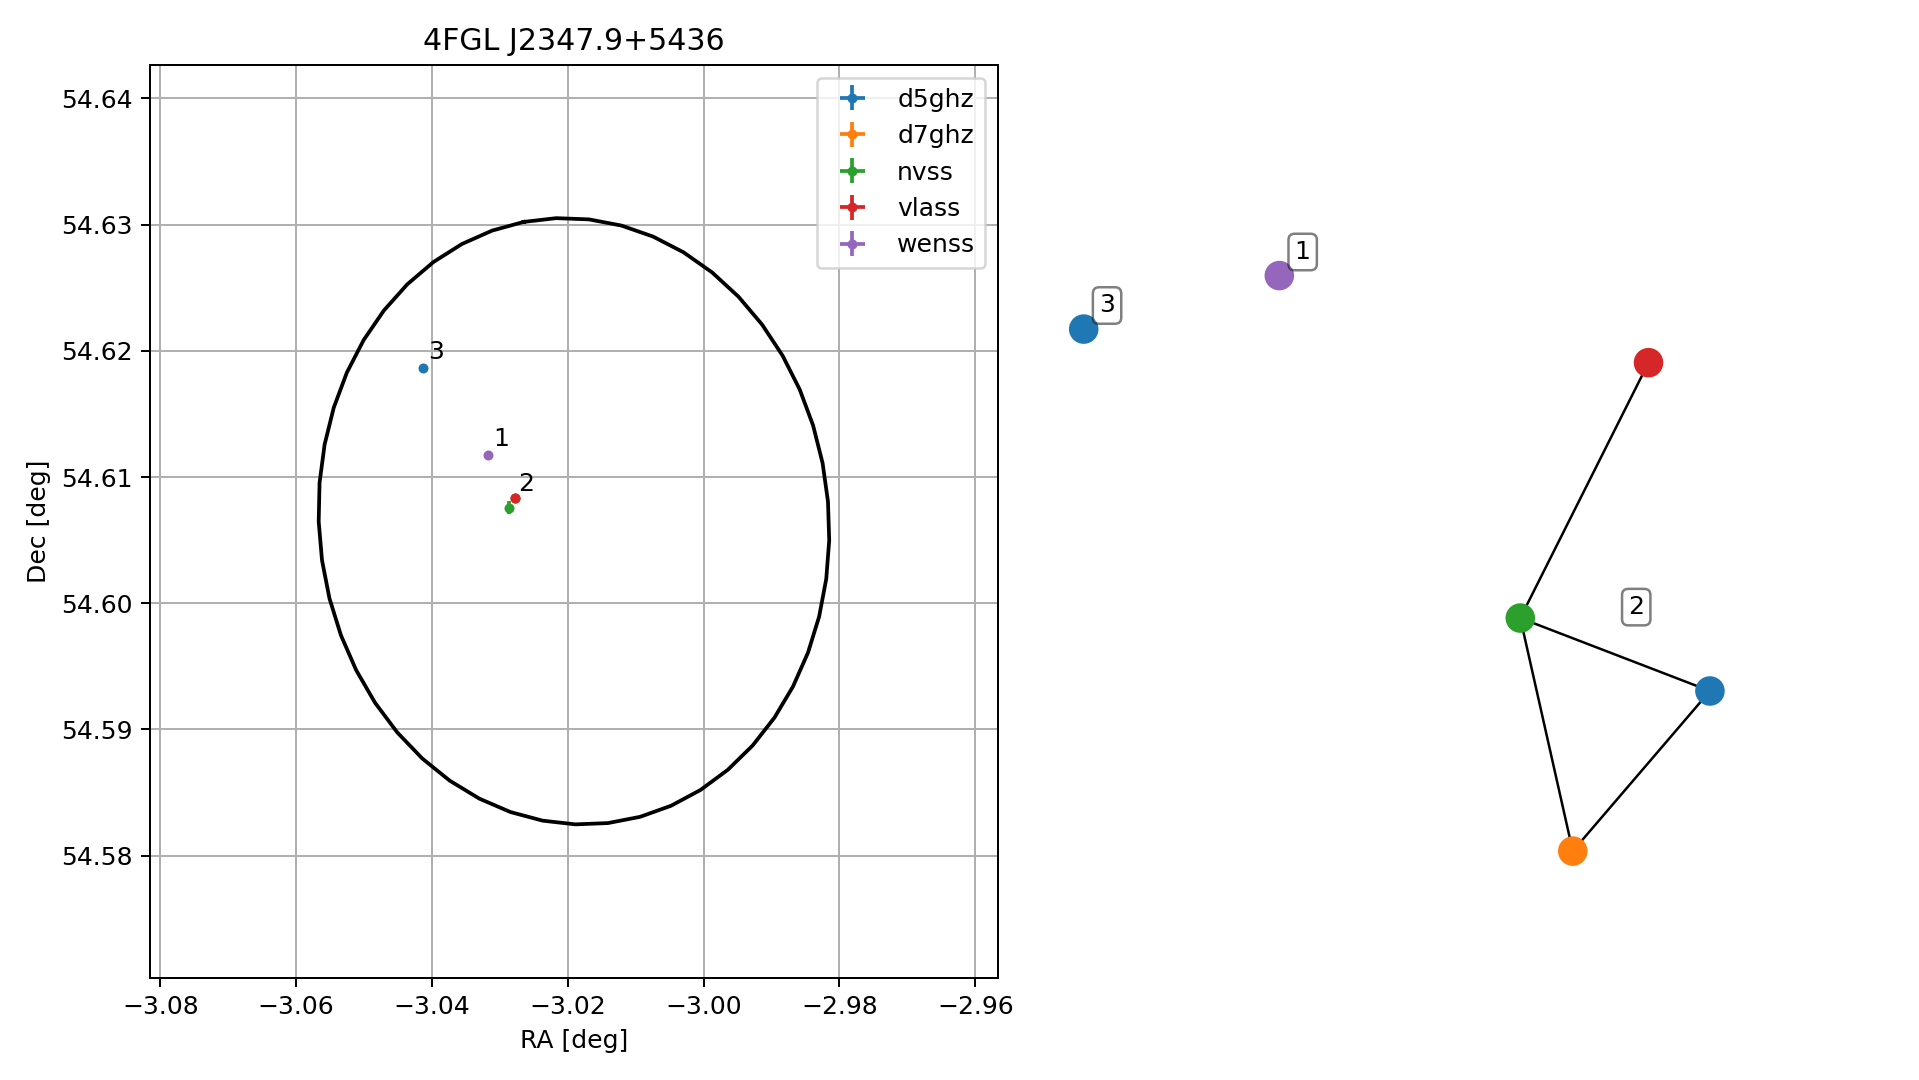This screenshot has height=1080, width=1919.
Task: Select the wenss legend label
Action: (x=935, y=244)
